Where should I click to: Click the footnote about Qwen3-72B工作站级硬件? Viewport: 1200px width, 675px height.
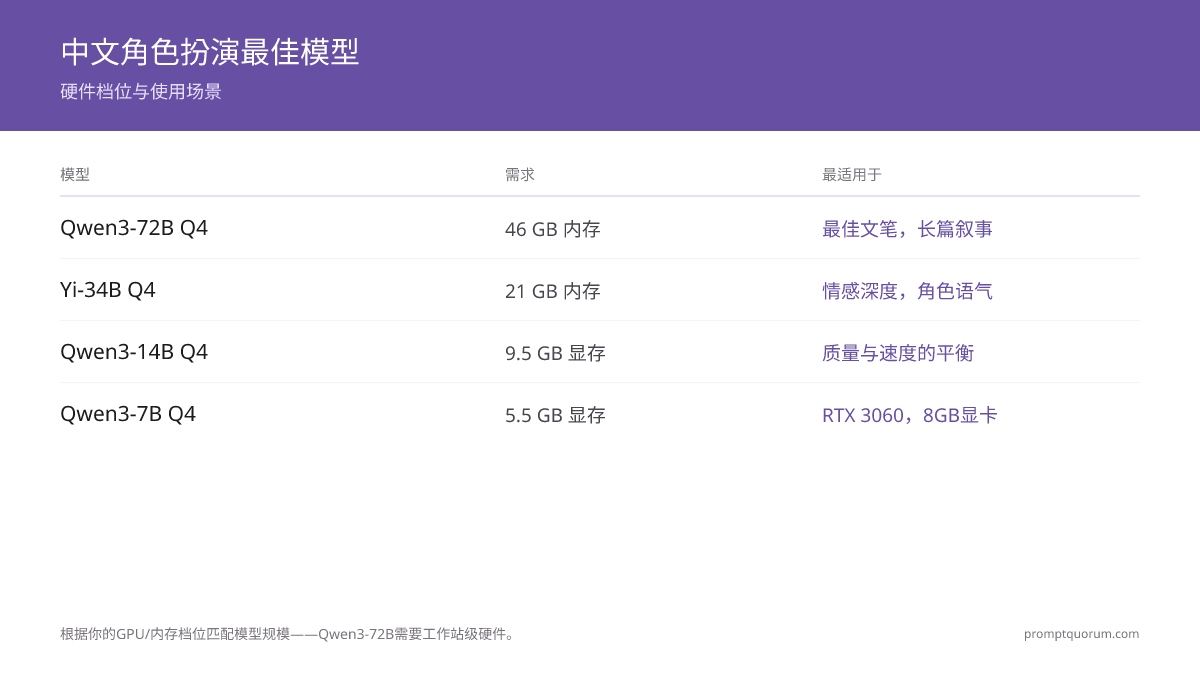point(289,634)
